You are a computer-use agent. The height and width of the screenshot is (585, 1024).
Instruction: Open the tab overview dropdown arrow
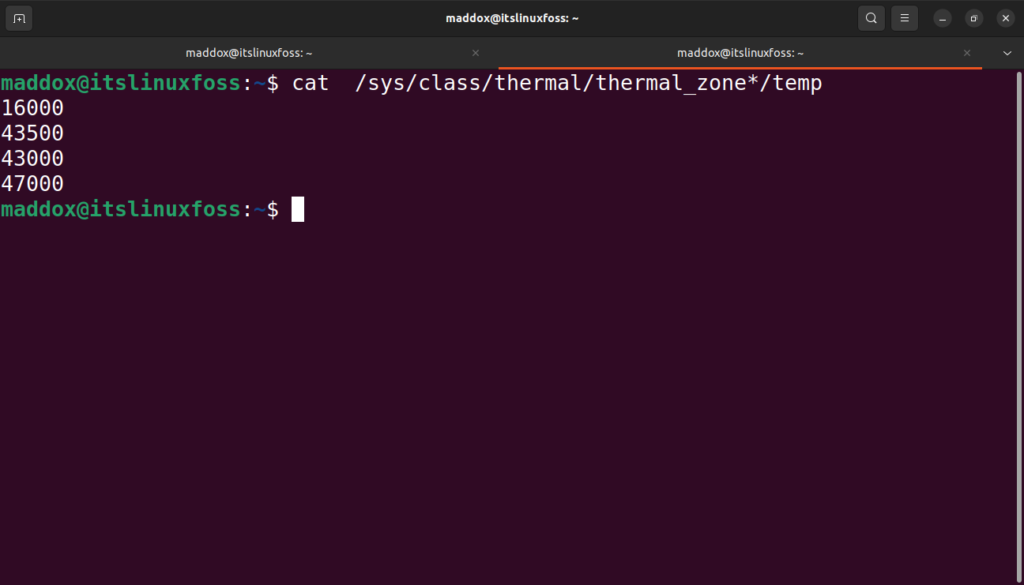pyautogui.click(x=1007, y=52)
